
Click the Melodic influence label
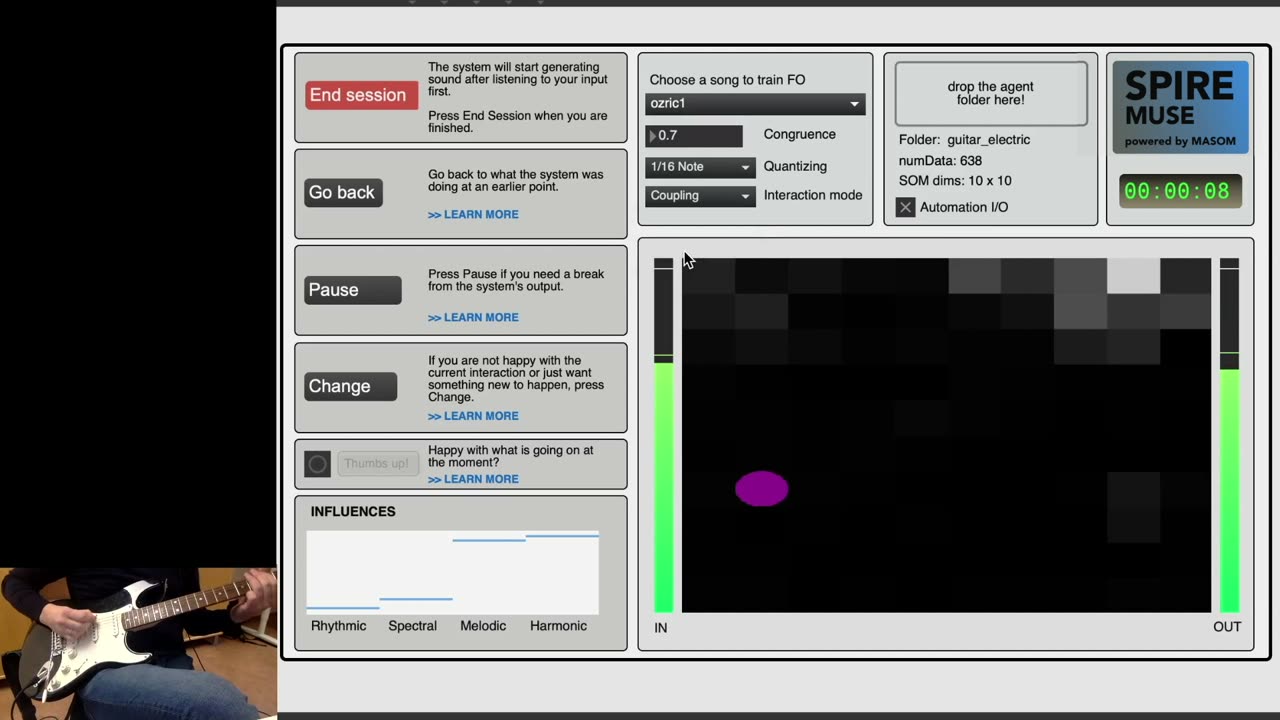coord(483,626)
